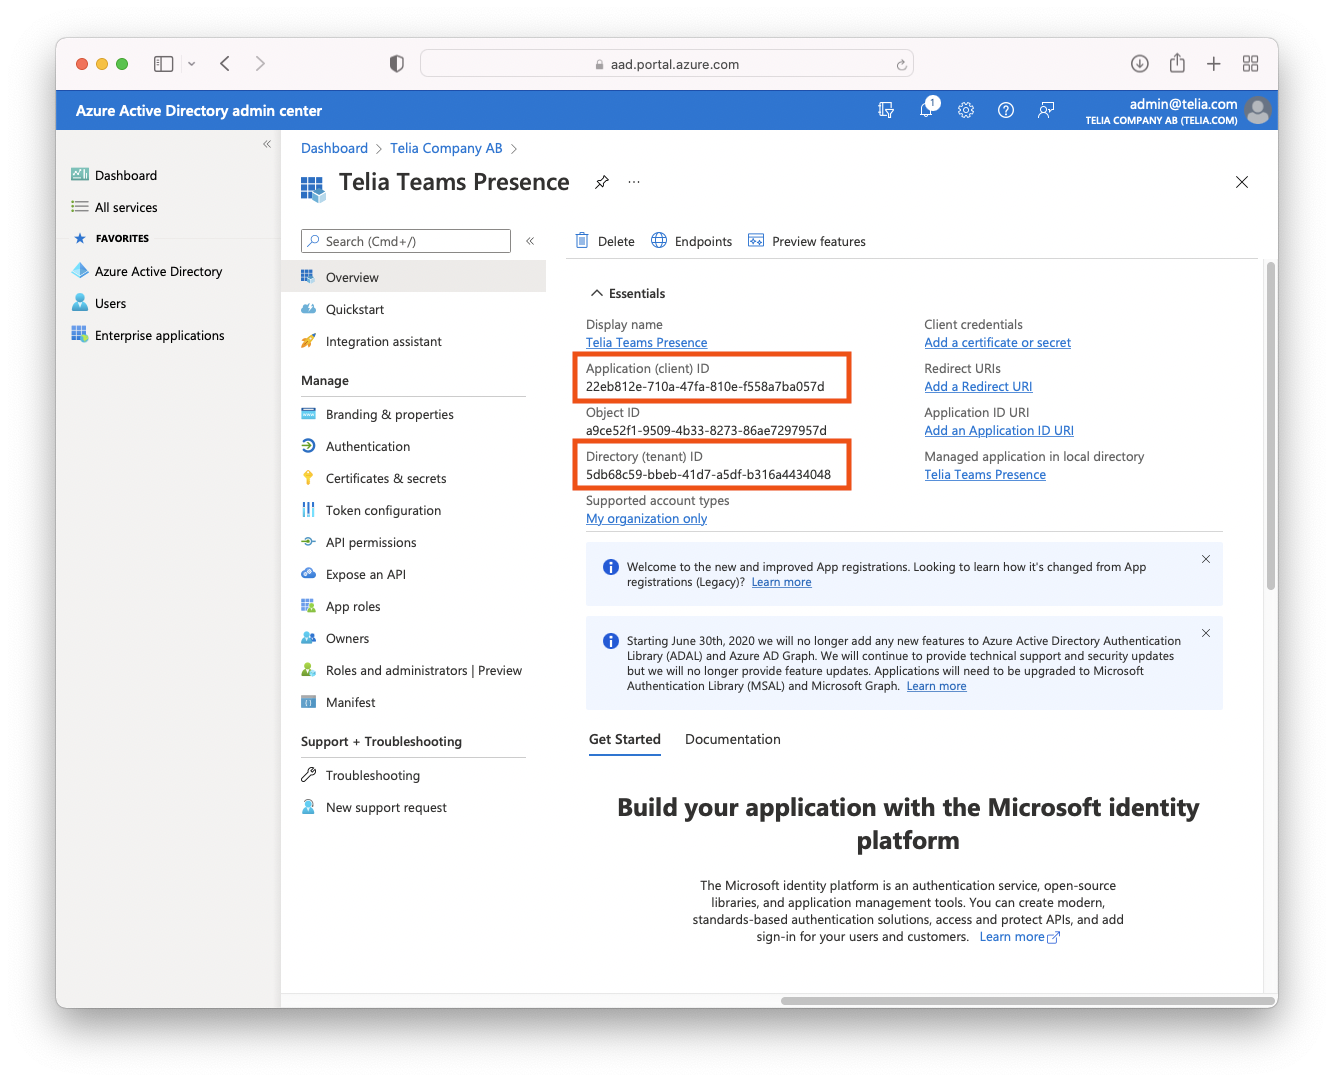Viewport: 1334px width, 1082px height.
Task: Close the Telia Teams Presence blade
Action: (1242, 182)
